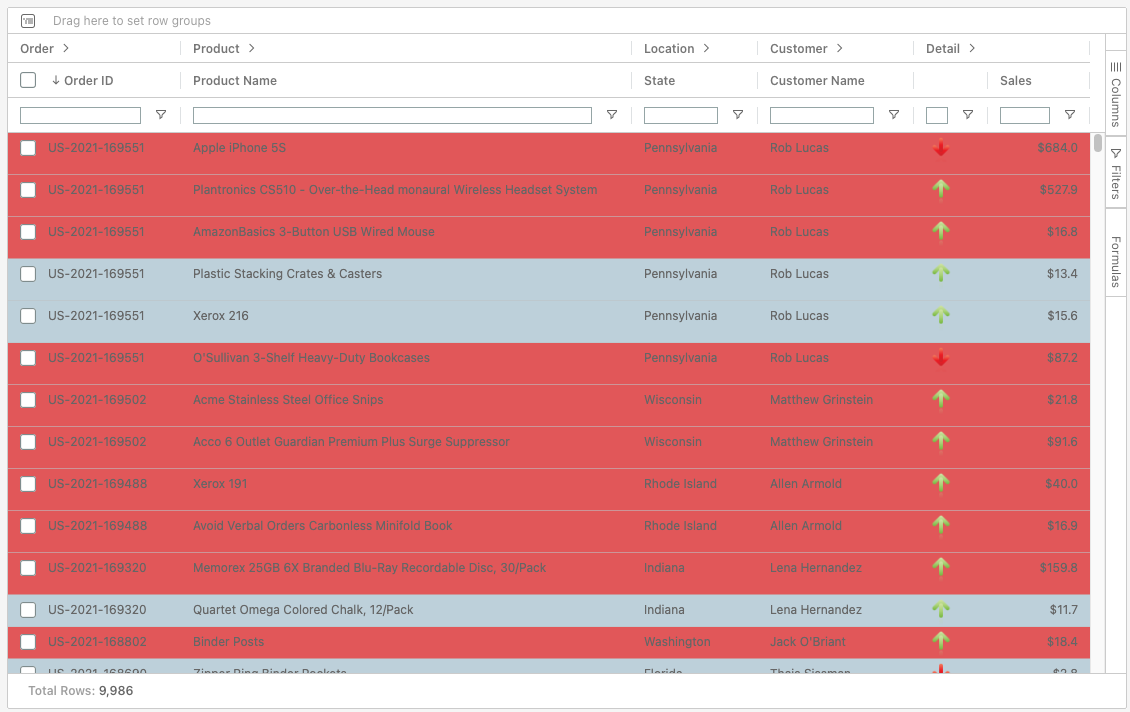
Task: Open the State column filter funnel icon
Action: (738, 115)
